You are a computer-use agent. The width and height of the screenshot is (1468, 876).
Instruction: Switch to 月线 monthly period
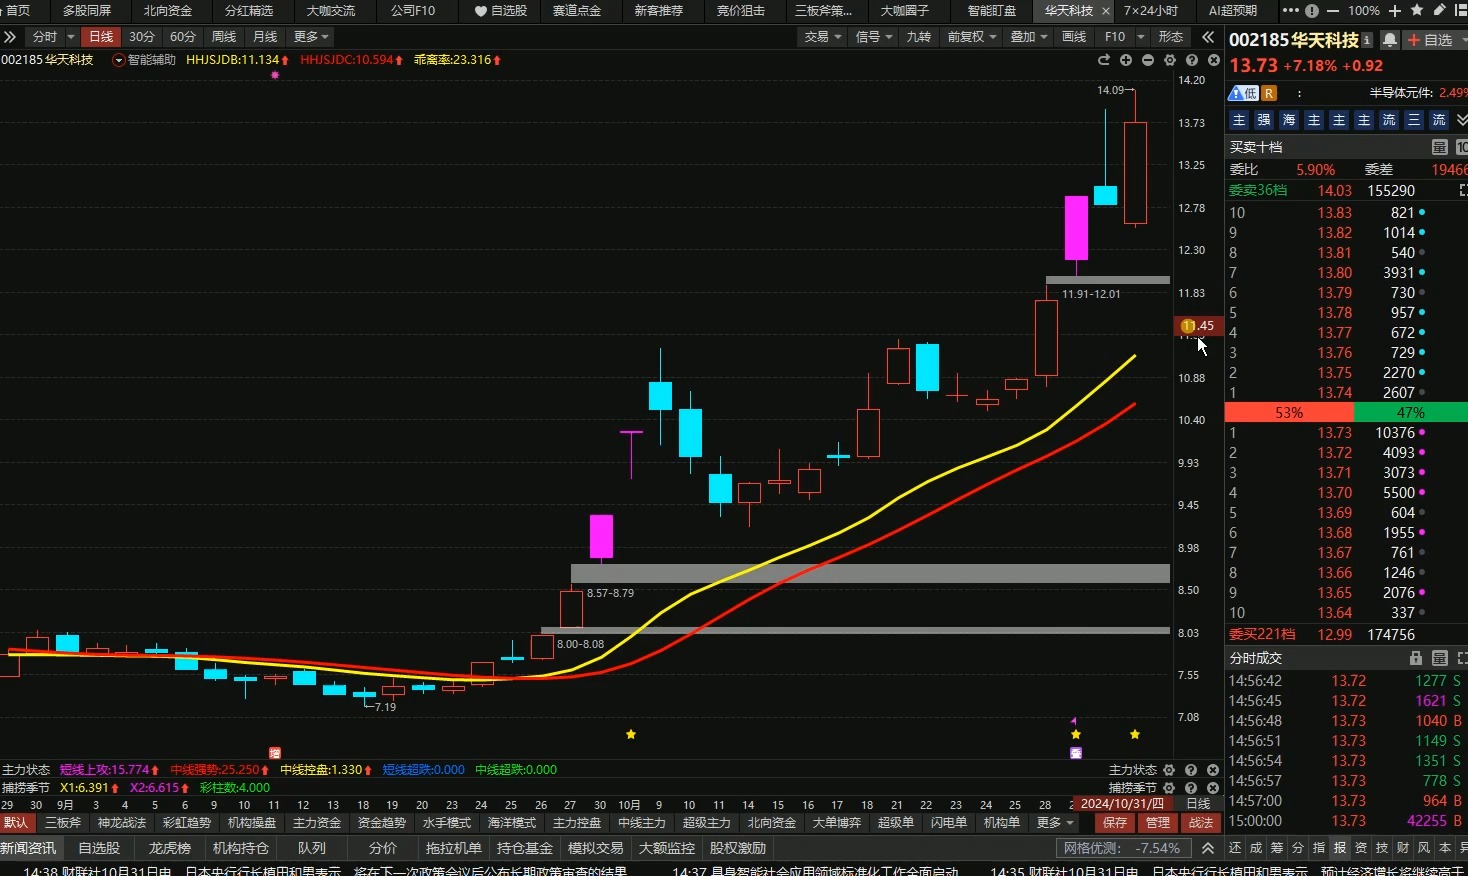click(265, 37)
